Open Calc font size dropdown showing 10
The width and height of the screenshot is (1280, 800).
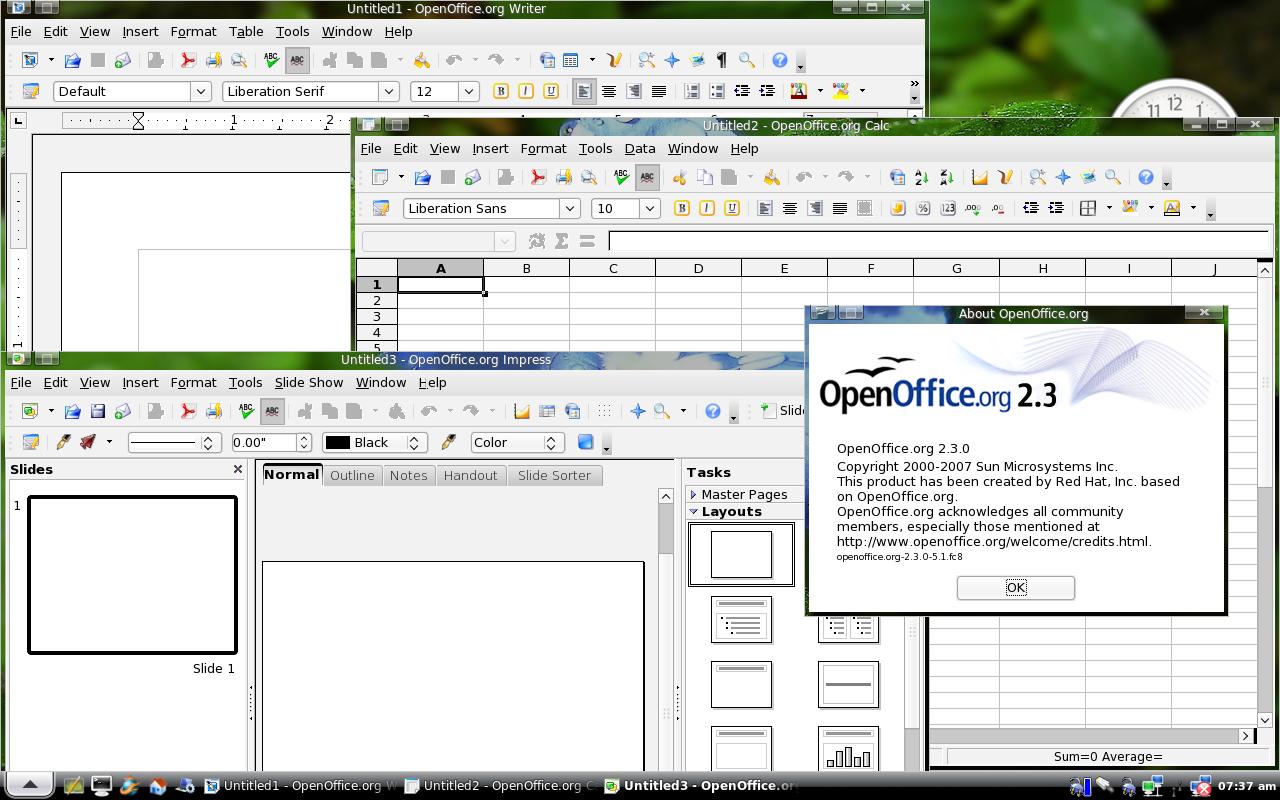point(649,208)
